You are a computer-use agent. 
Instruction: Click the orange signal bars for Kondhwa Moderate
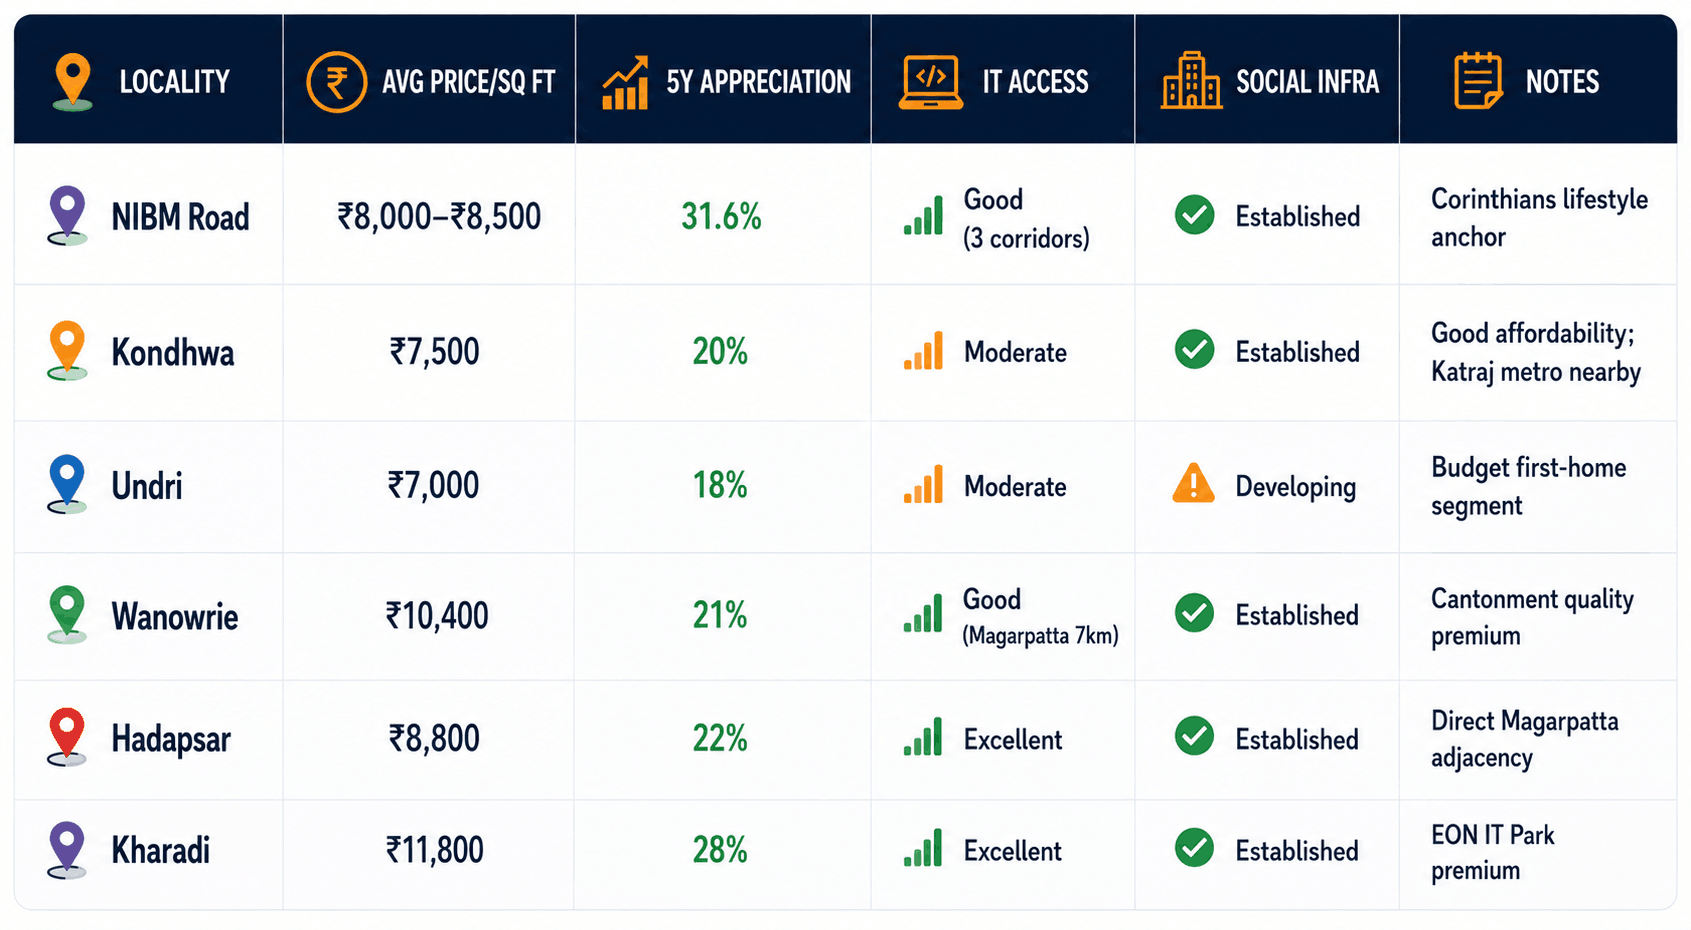pos(923,351)
